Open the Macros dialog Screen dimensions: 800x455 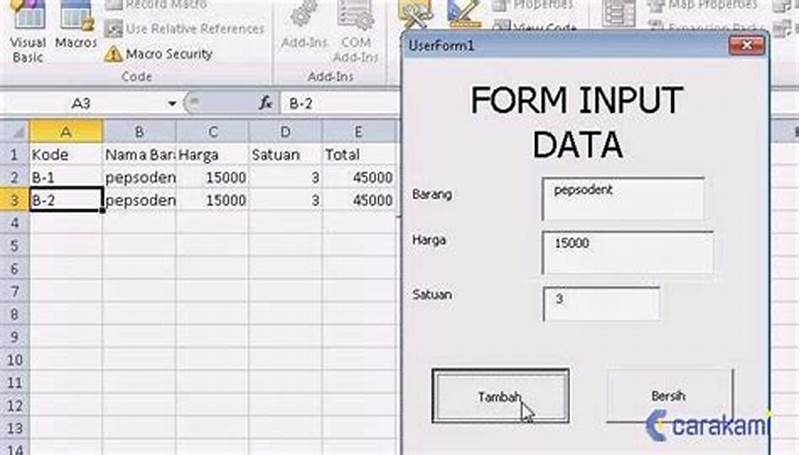[x=76, y=26]
